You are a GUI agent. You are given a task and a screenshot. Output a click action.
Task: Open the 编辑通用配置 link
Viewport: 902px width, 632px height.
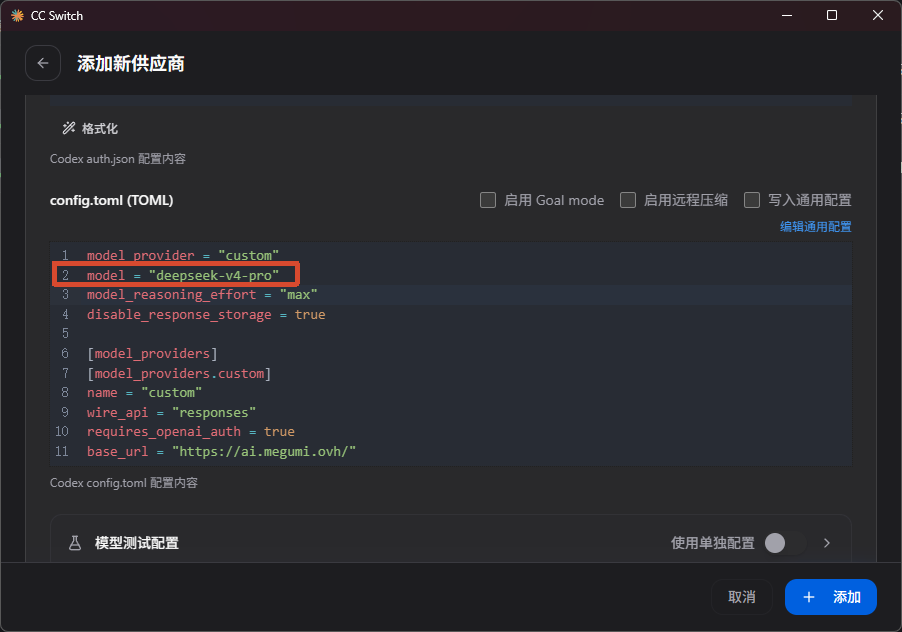[x=815, y=227]
